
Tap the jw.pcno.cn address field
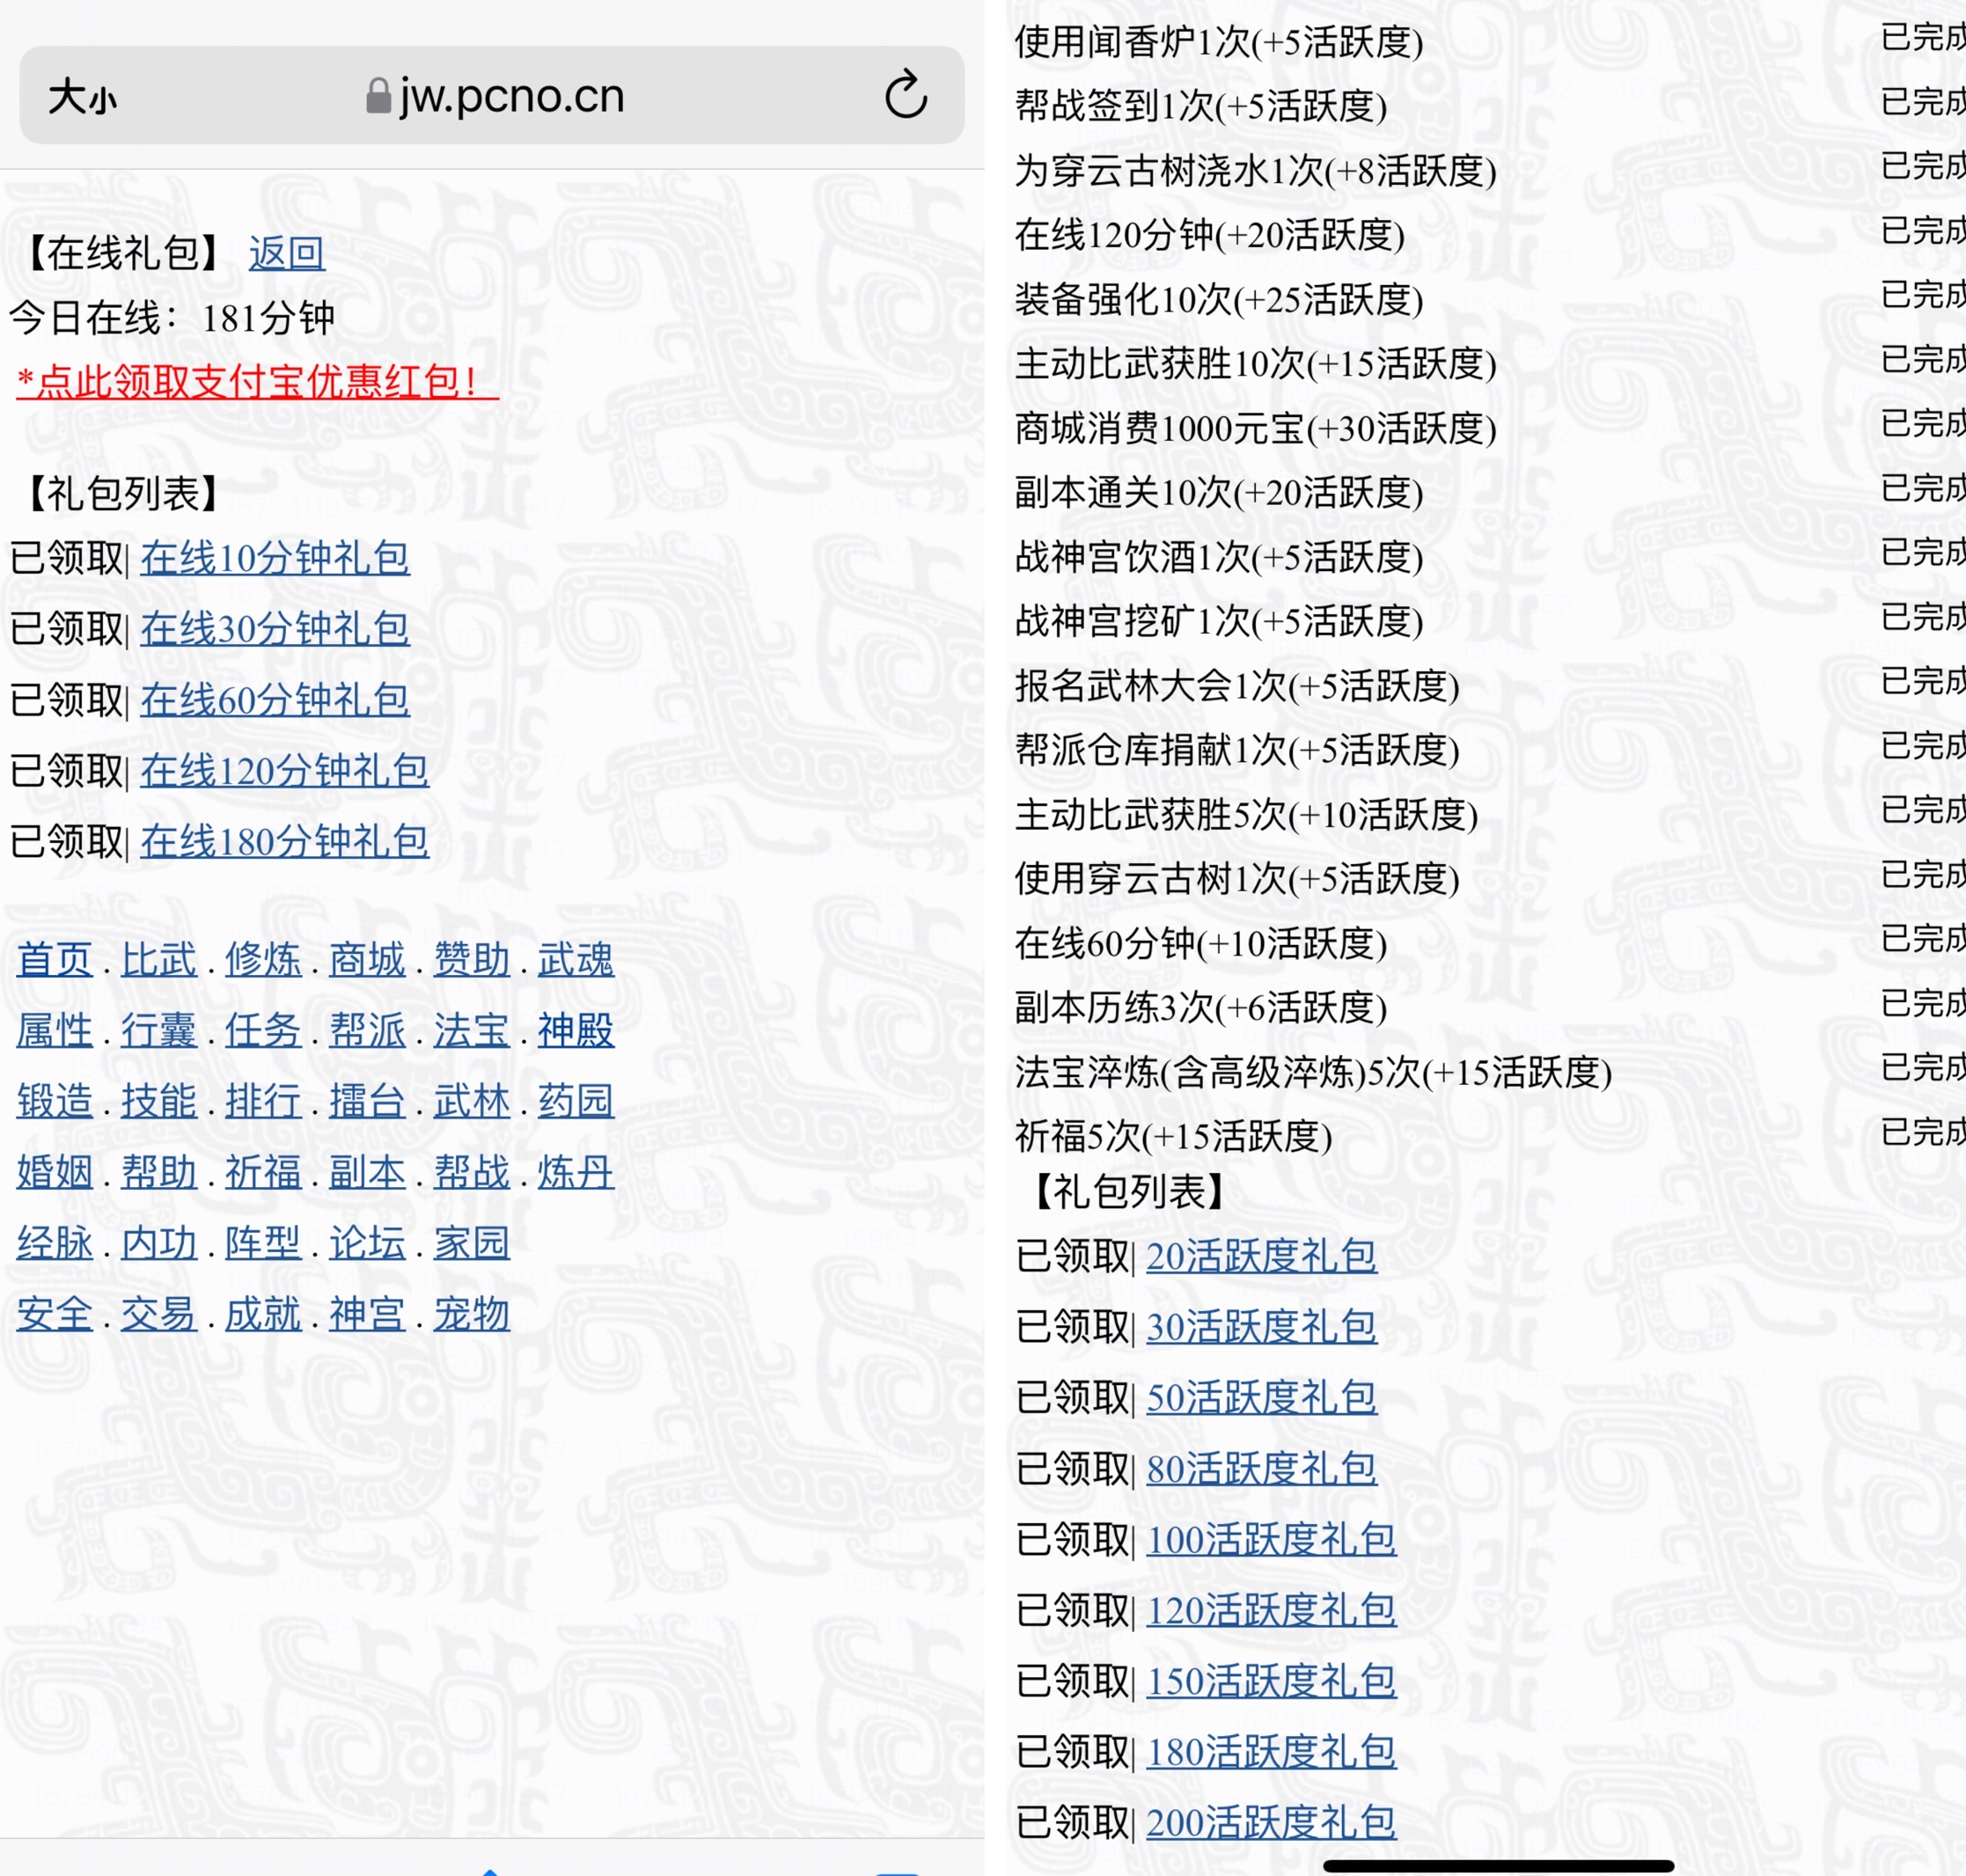(x=510, y=96)
